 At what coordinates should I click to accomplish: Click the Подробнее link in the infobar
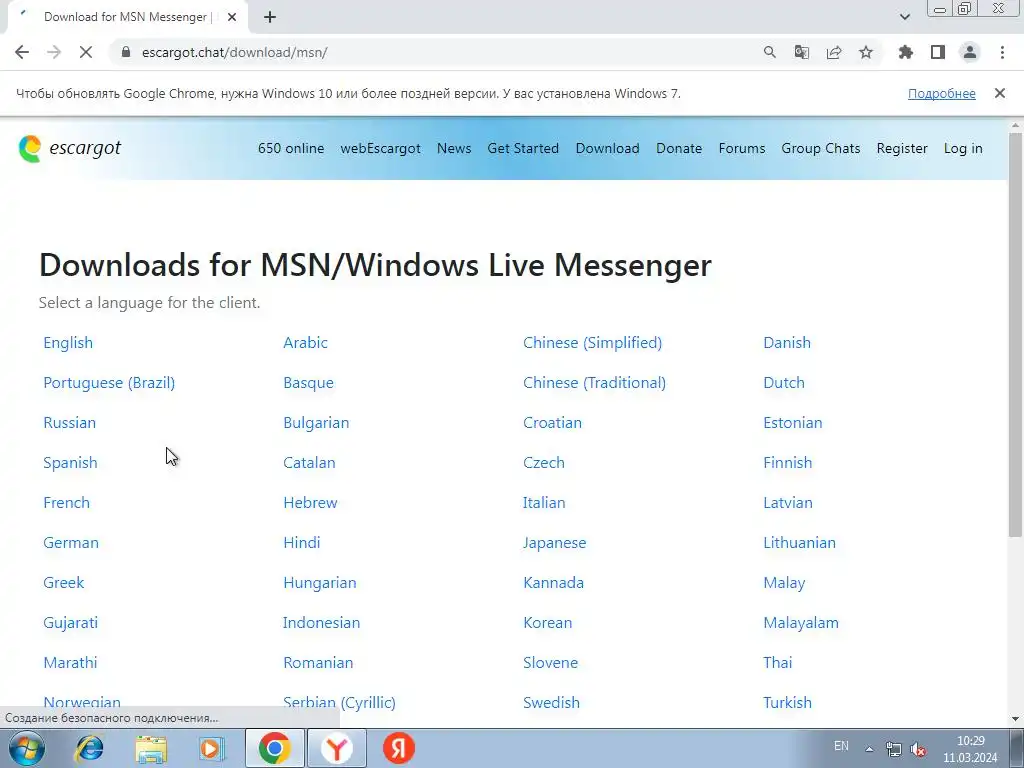pos(942,93)
